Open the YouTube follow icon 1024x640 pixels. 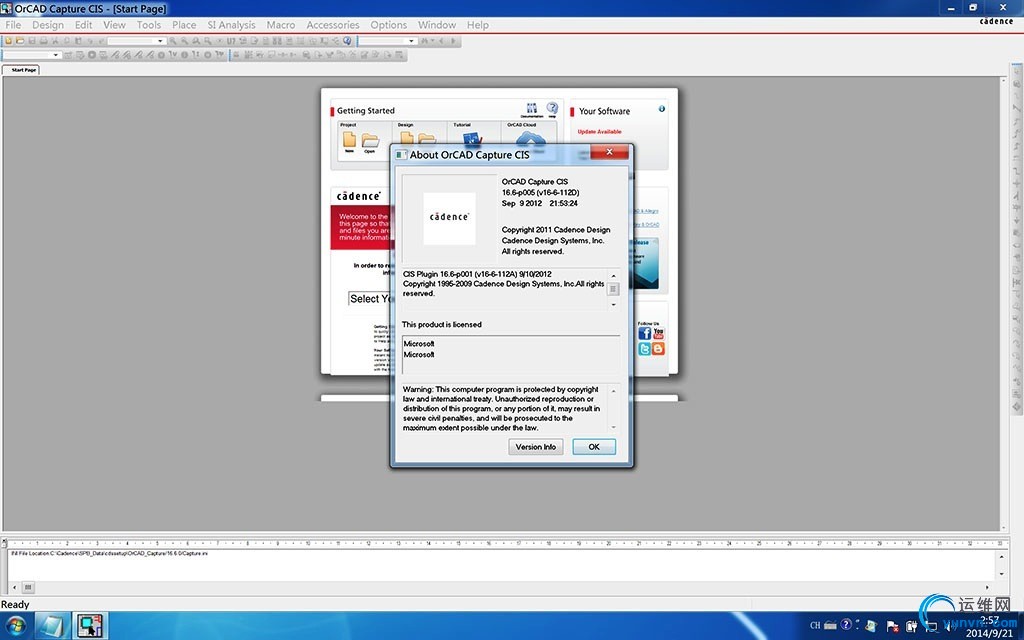click(x=658, y=334)
